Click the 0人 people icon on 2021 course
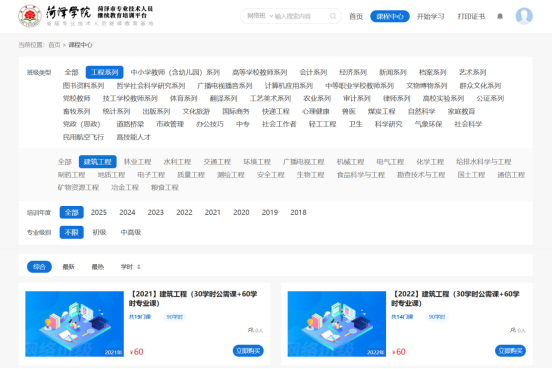Image resolution: width=553 pixels, height=369 pixels. tap(251, 330)
